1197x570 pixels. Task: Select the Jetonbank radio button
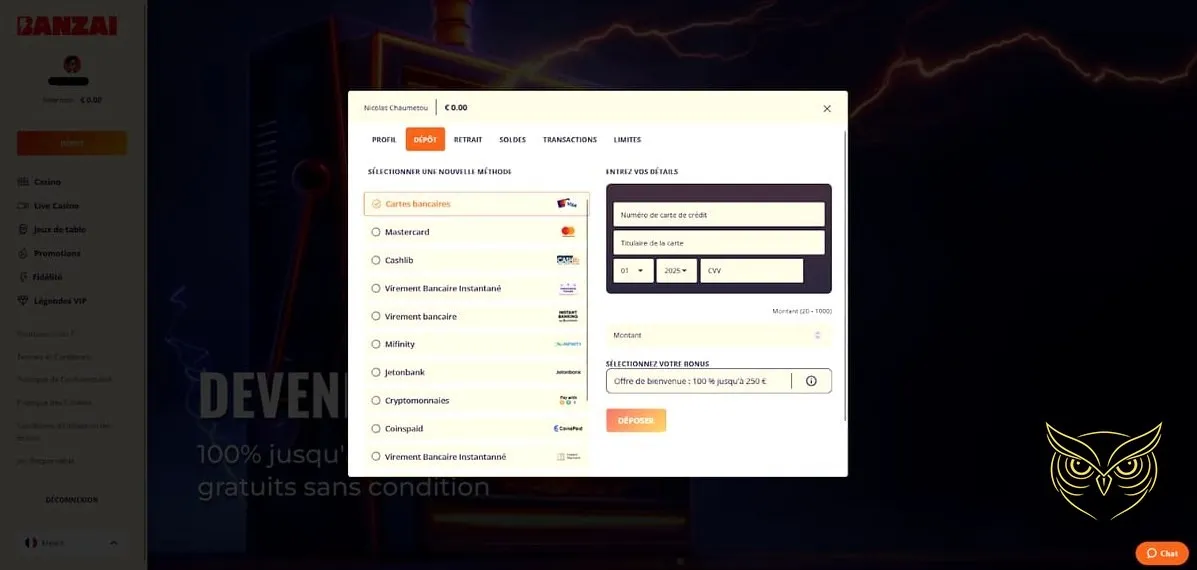(376, 372)
